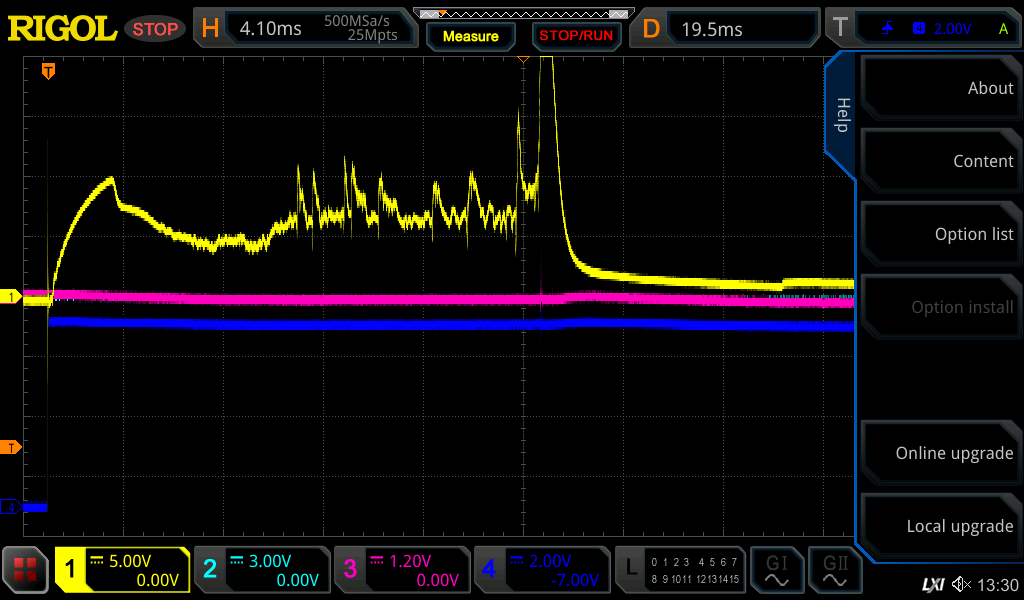Click the GII signal generator icon
The width and height of the screenshot is (1024, 600).
click(834, 570)
